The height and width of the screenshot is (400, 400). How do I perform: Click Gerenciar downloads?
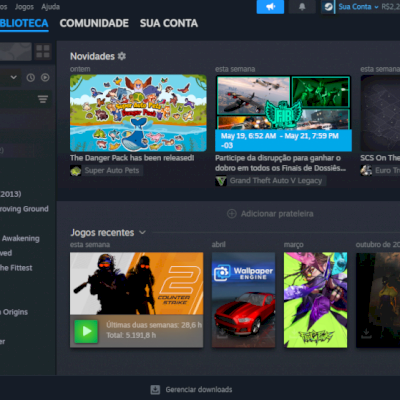pyautogui.click(x=199, y=389)
